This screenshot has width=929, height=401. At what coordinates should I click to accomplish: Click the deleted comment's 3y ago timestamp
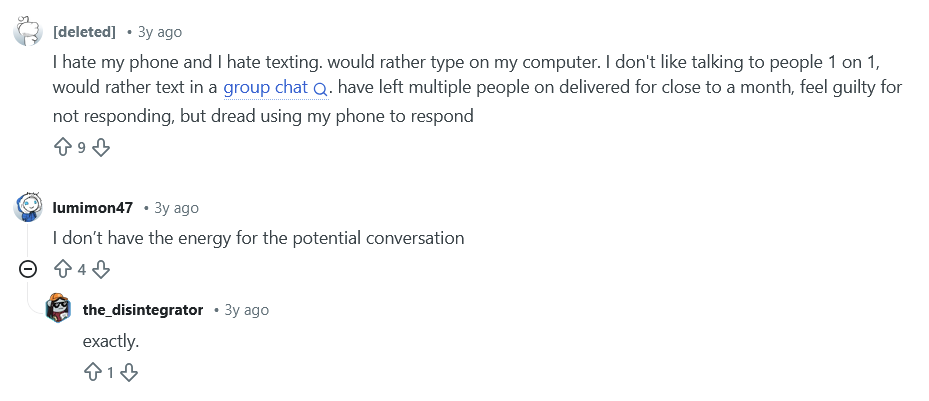pyautogui.click(x=160, y=32)
